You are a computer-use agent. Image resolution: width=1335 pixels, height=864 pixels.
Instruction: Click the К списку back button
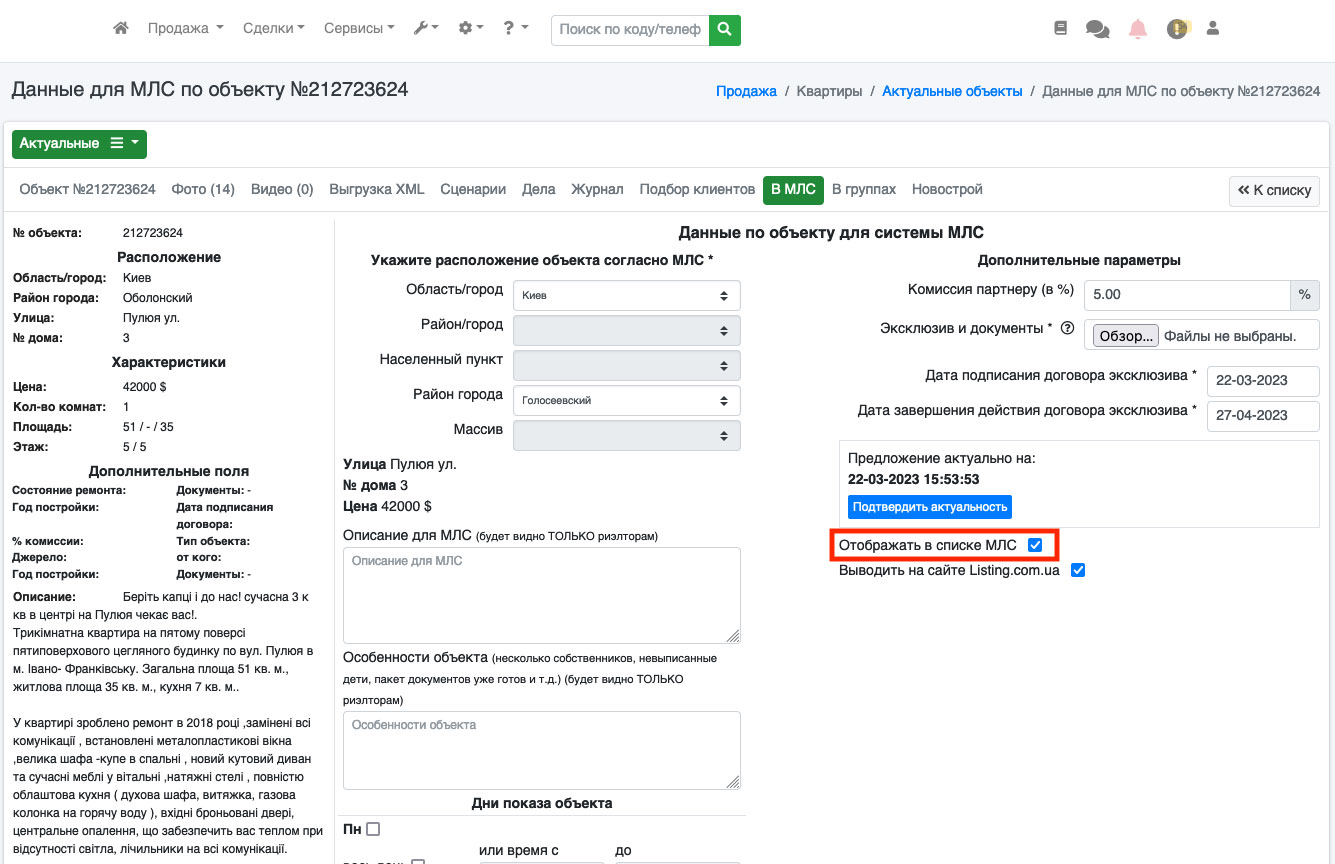point(1274,190)
